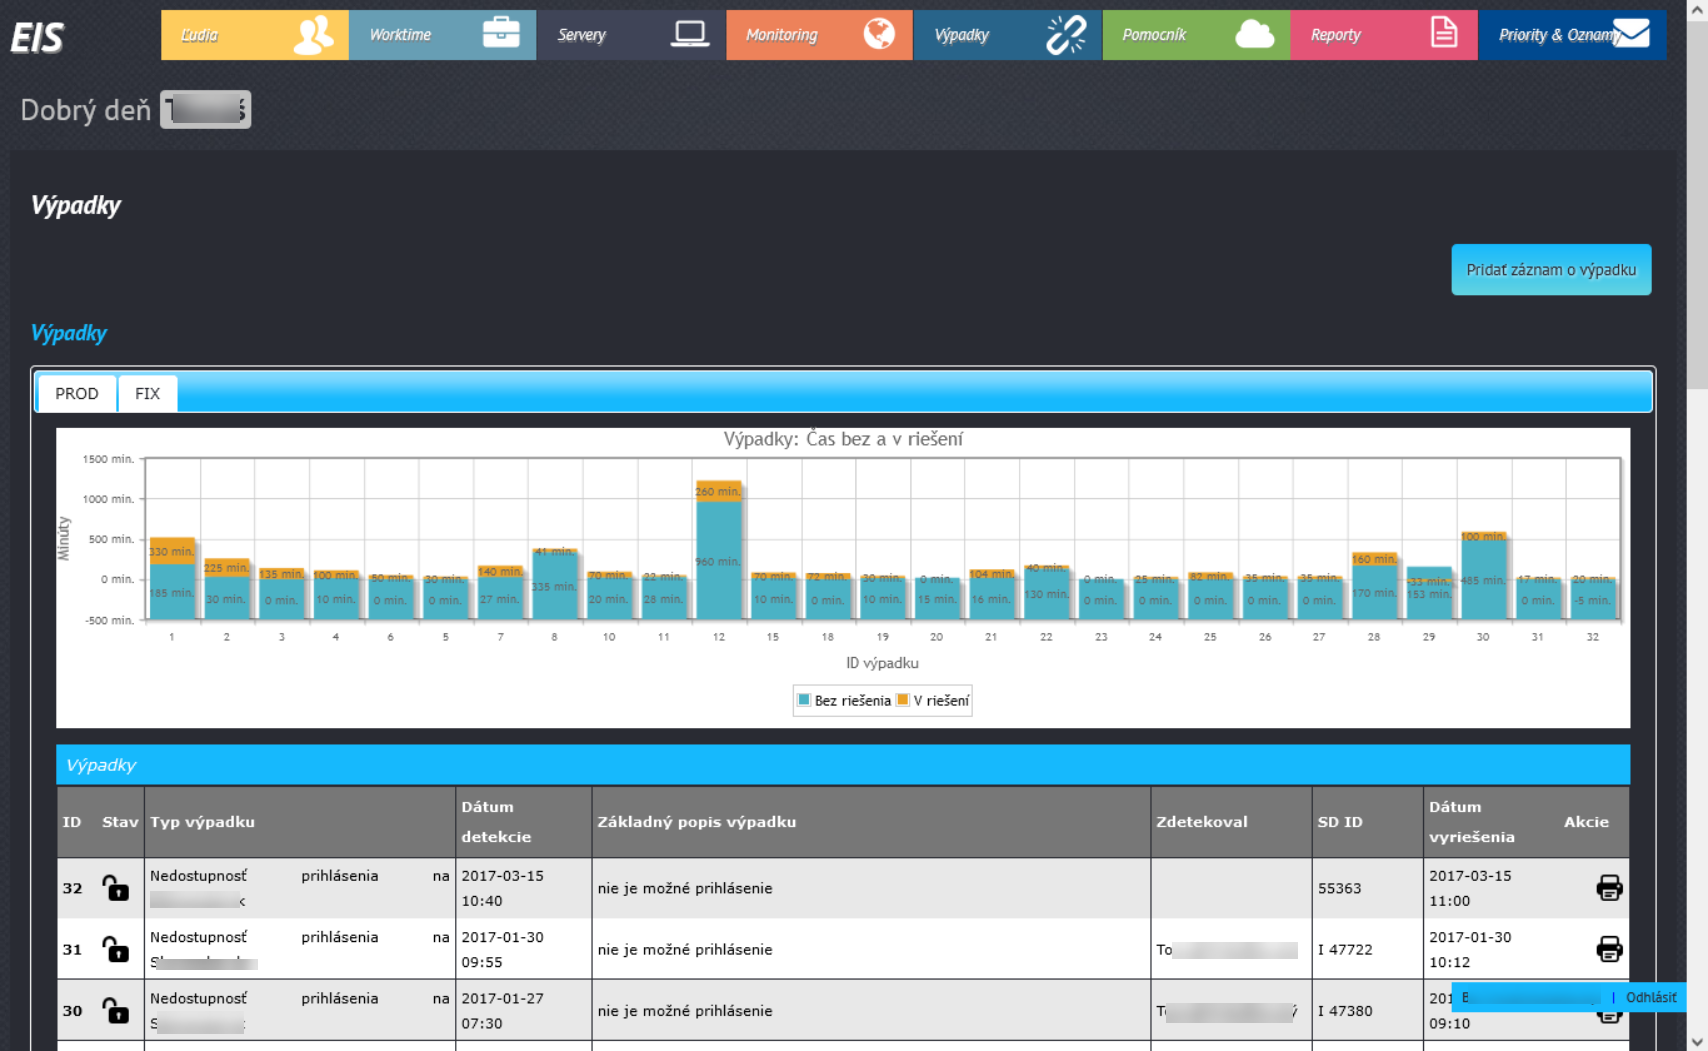
Task: Open Priority & Oznamy envelope icon
Action: click(1633, 32)
